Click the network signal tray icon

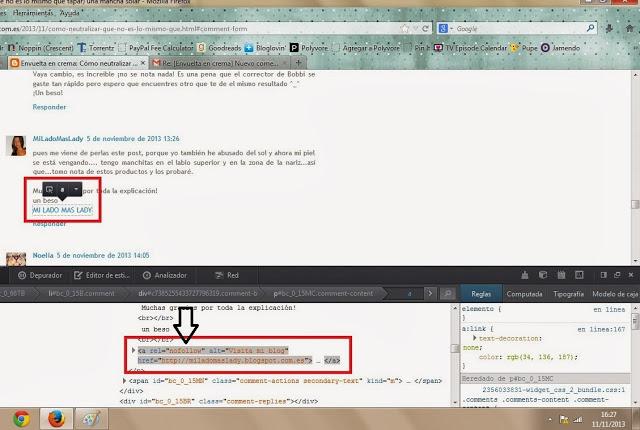pyautogui.click(x=578, y=419)
